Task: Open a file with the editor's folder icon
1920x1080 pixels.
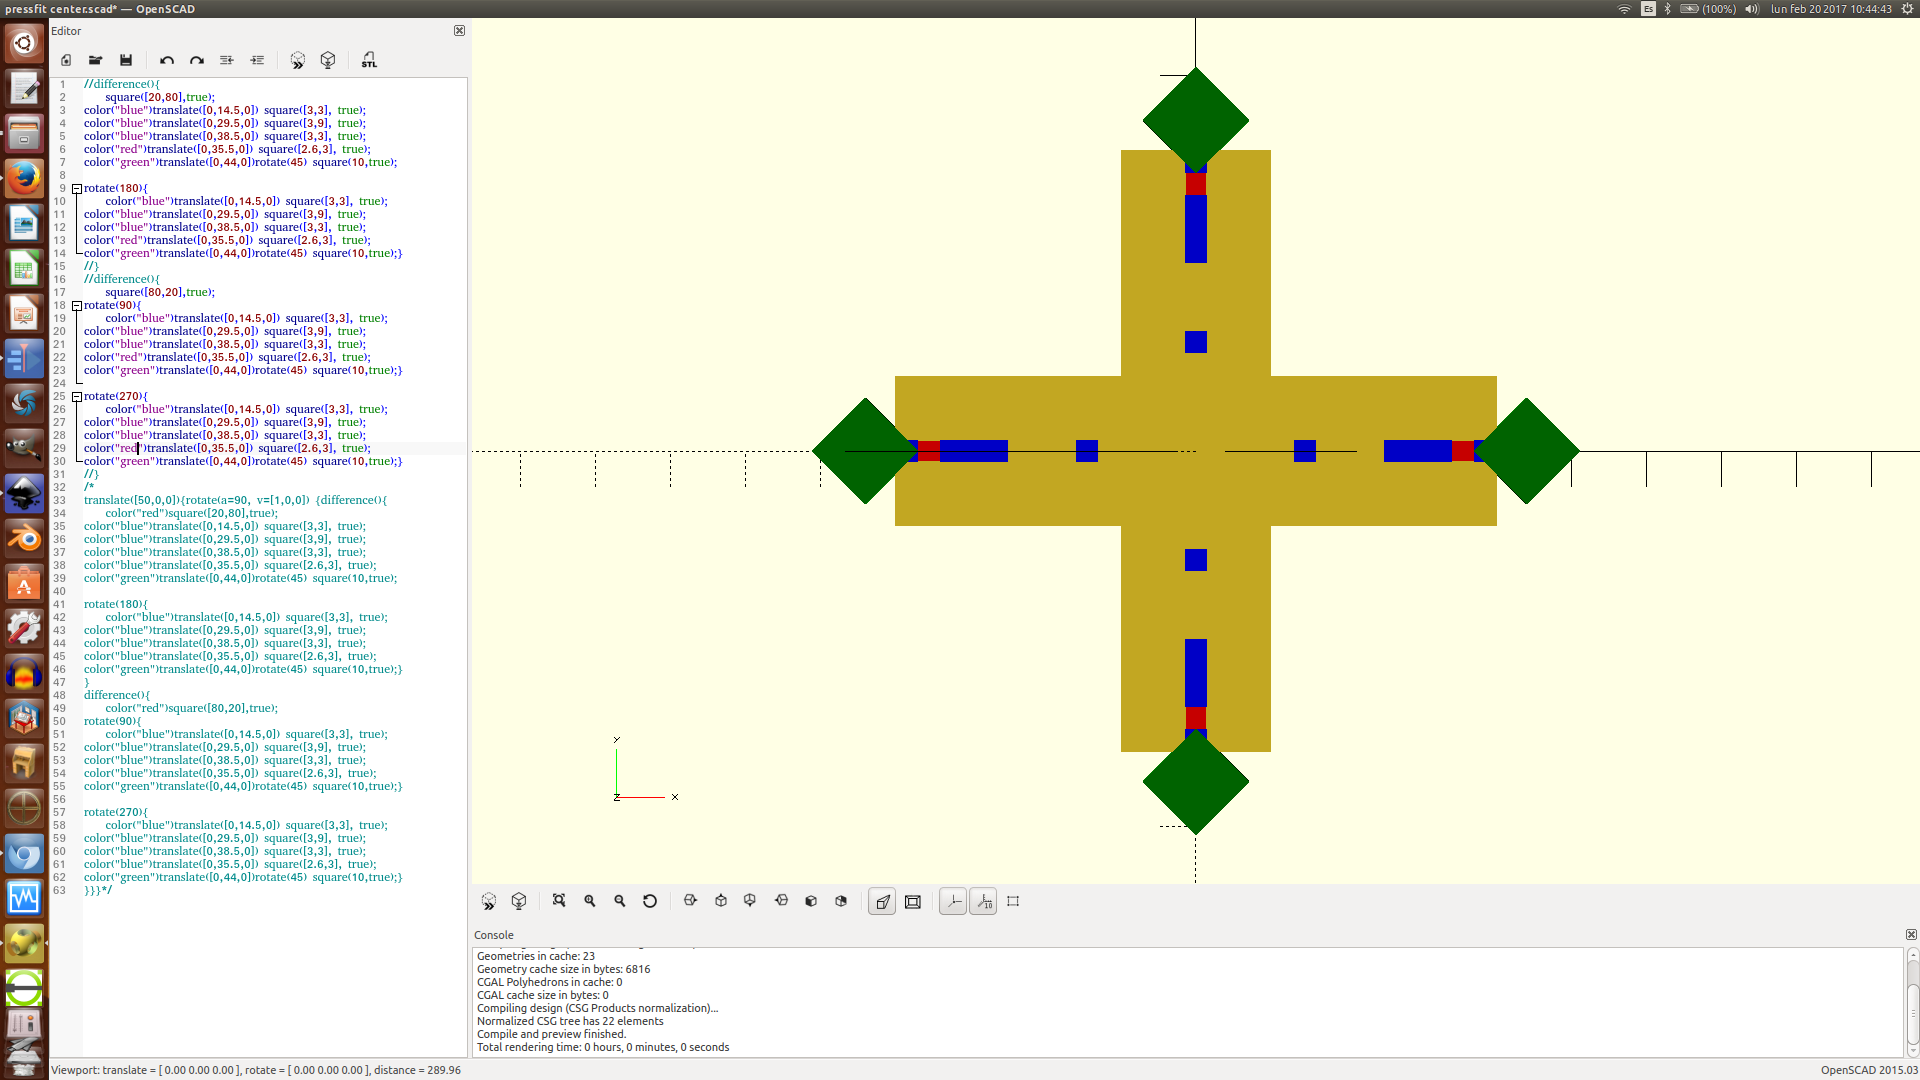Action: click(x=95, y=60)
